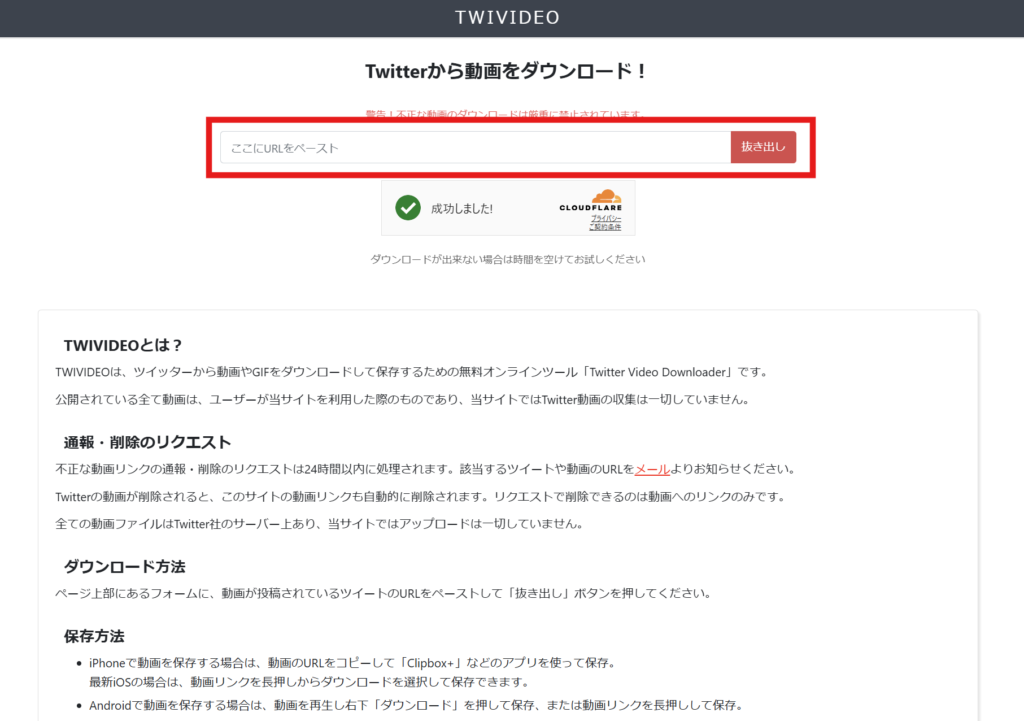This screenshot has width=1024, height=721.
Task: Click the line starting ページ上部にあるフォームに
Action: point(384,594)
